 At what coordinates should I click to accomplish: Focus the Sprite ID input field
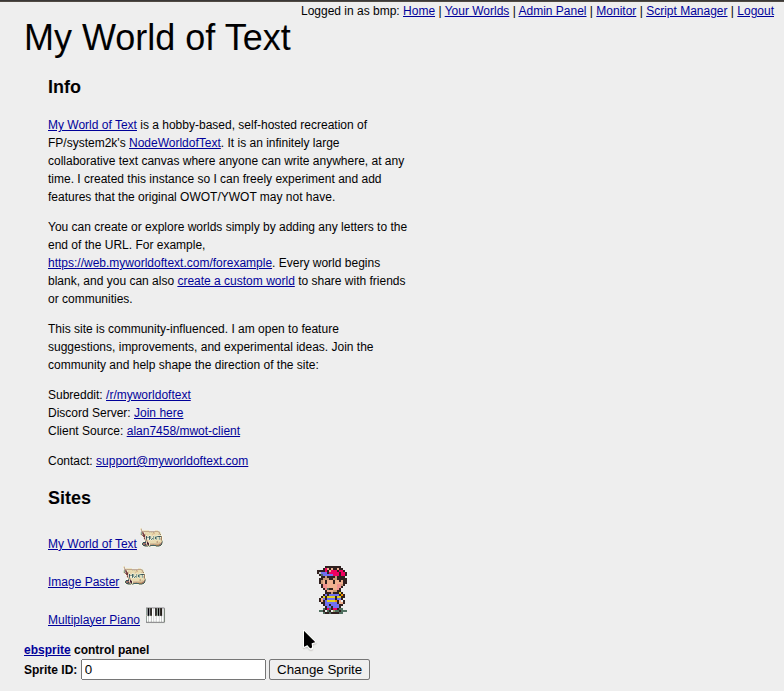coord(173,669)
